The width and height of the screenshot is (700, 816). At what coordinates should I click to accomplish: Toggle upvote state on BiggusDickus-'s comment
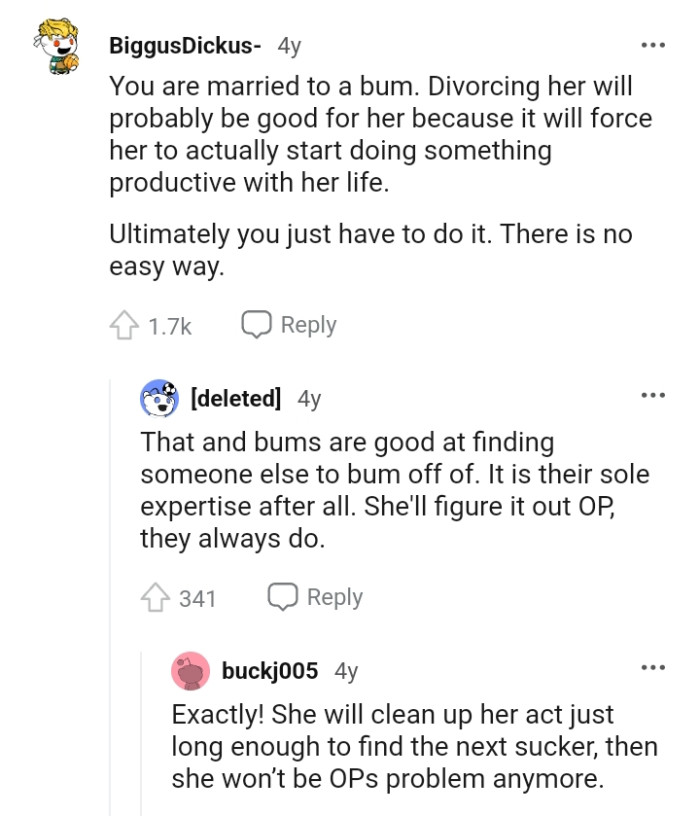122,324
